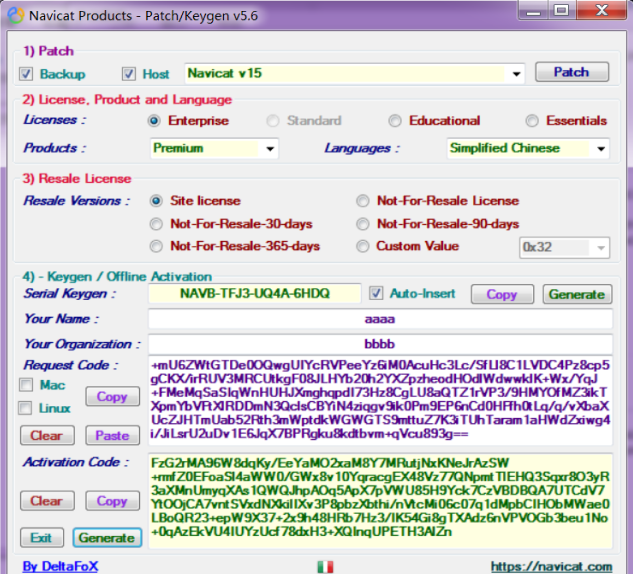
Task: Click inside the Activation Code text box
Action: (x=380, y=501)
